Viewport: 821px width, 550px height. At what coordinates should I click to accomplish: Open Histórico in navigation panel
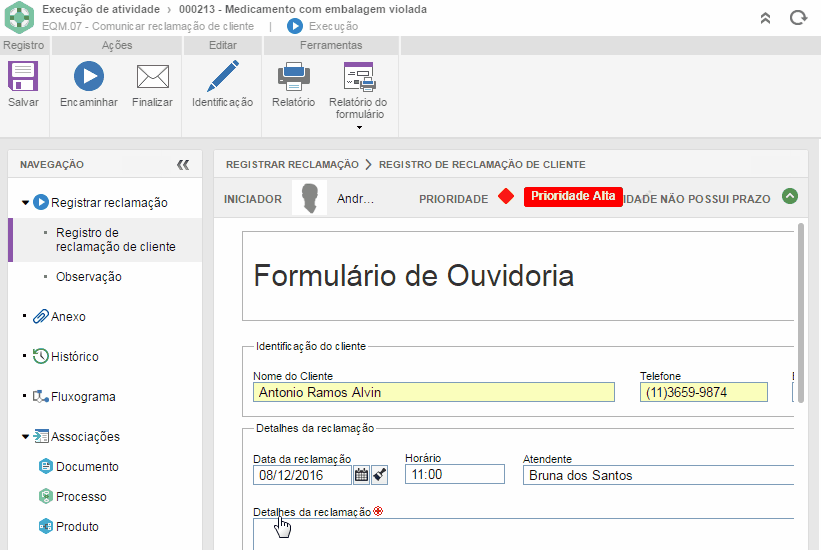[74, 357]
